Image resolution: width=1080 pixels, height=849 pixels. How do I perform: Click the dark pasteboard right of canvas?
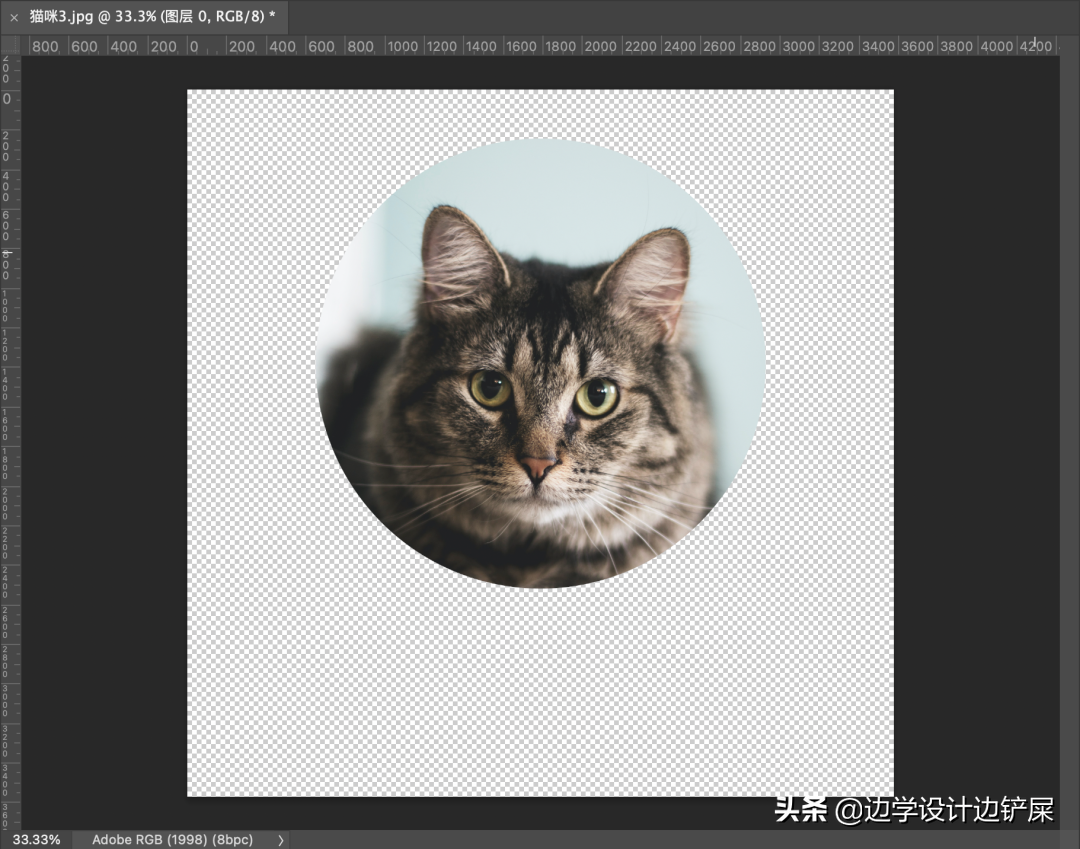(975, 400)
